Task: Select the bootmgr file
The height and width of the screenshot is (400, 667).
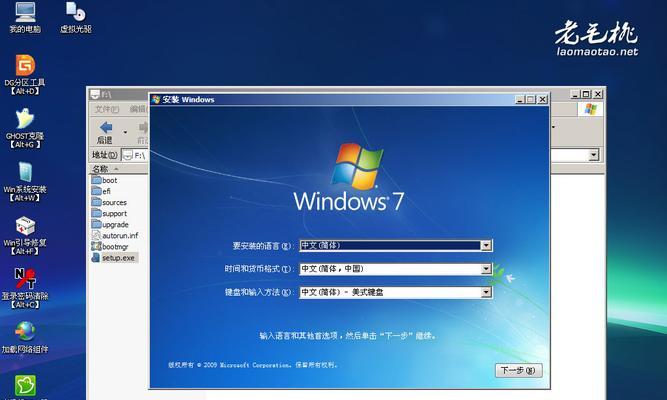Action: [110, 246]
